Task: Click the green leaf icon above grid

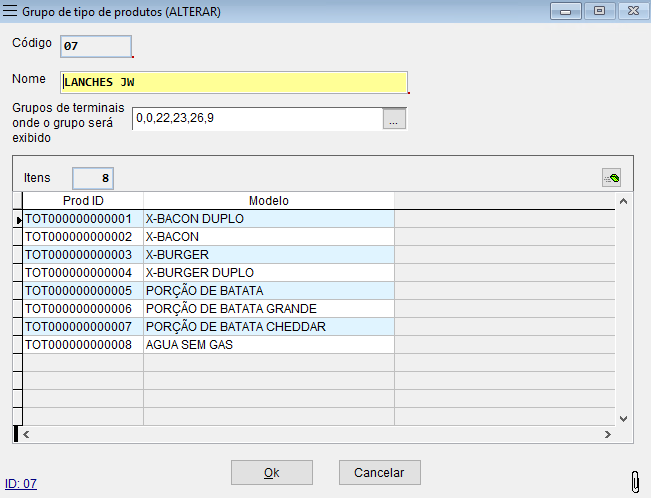Action: click(611, 178)
